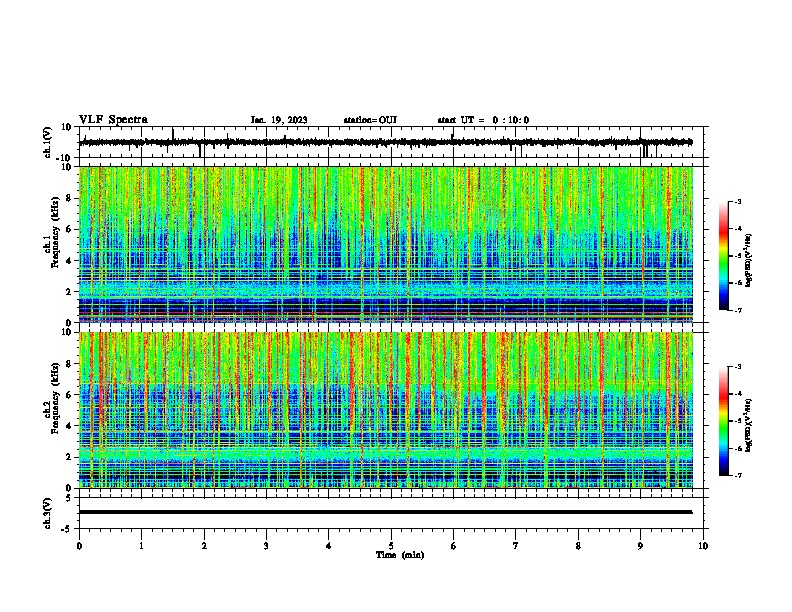Click the "2" kHz tick on ch.1 spectrogram axis
Viewport: 792px width, 612px height.
pos(69,292)
